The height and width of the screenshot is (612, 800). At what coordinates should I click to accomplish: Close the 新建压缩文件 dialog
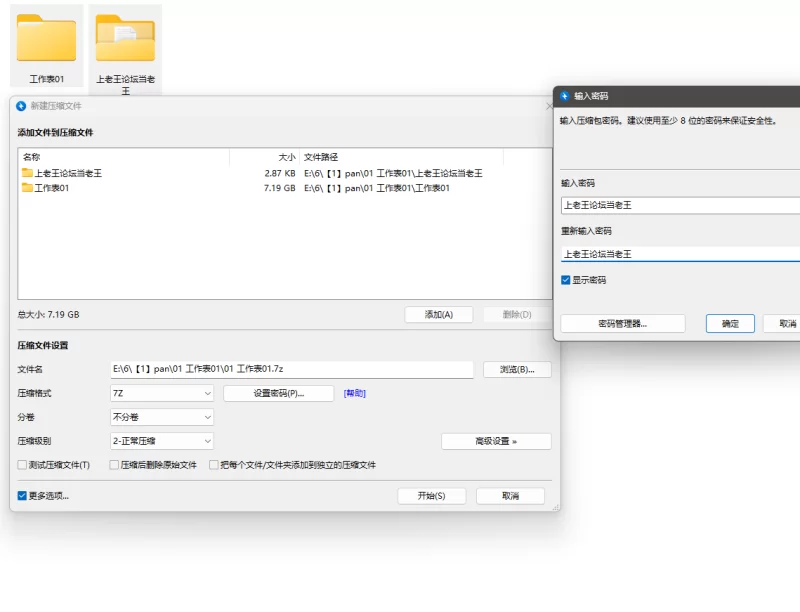coord(549,106)
